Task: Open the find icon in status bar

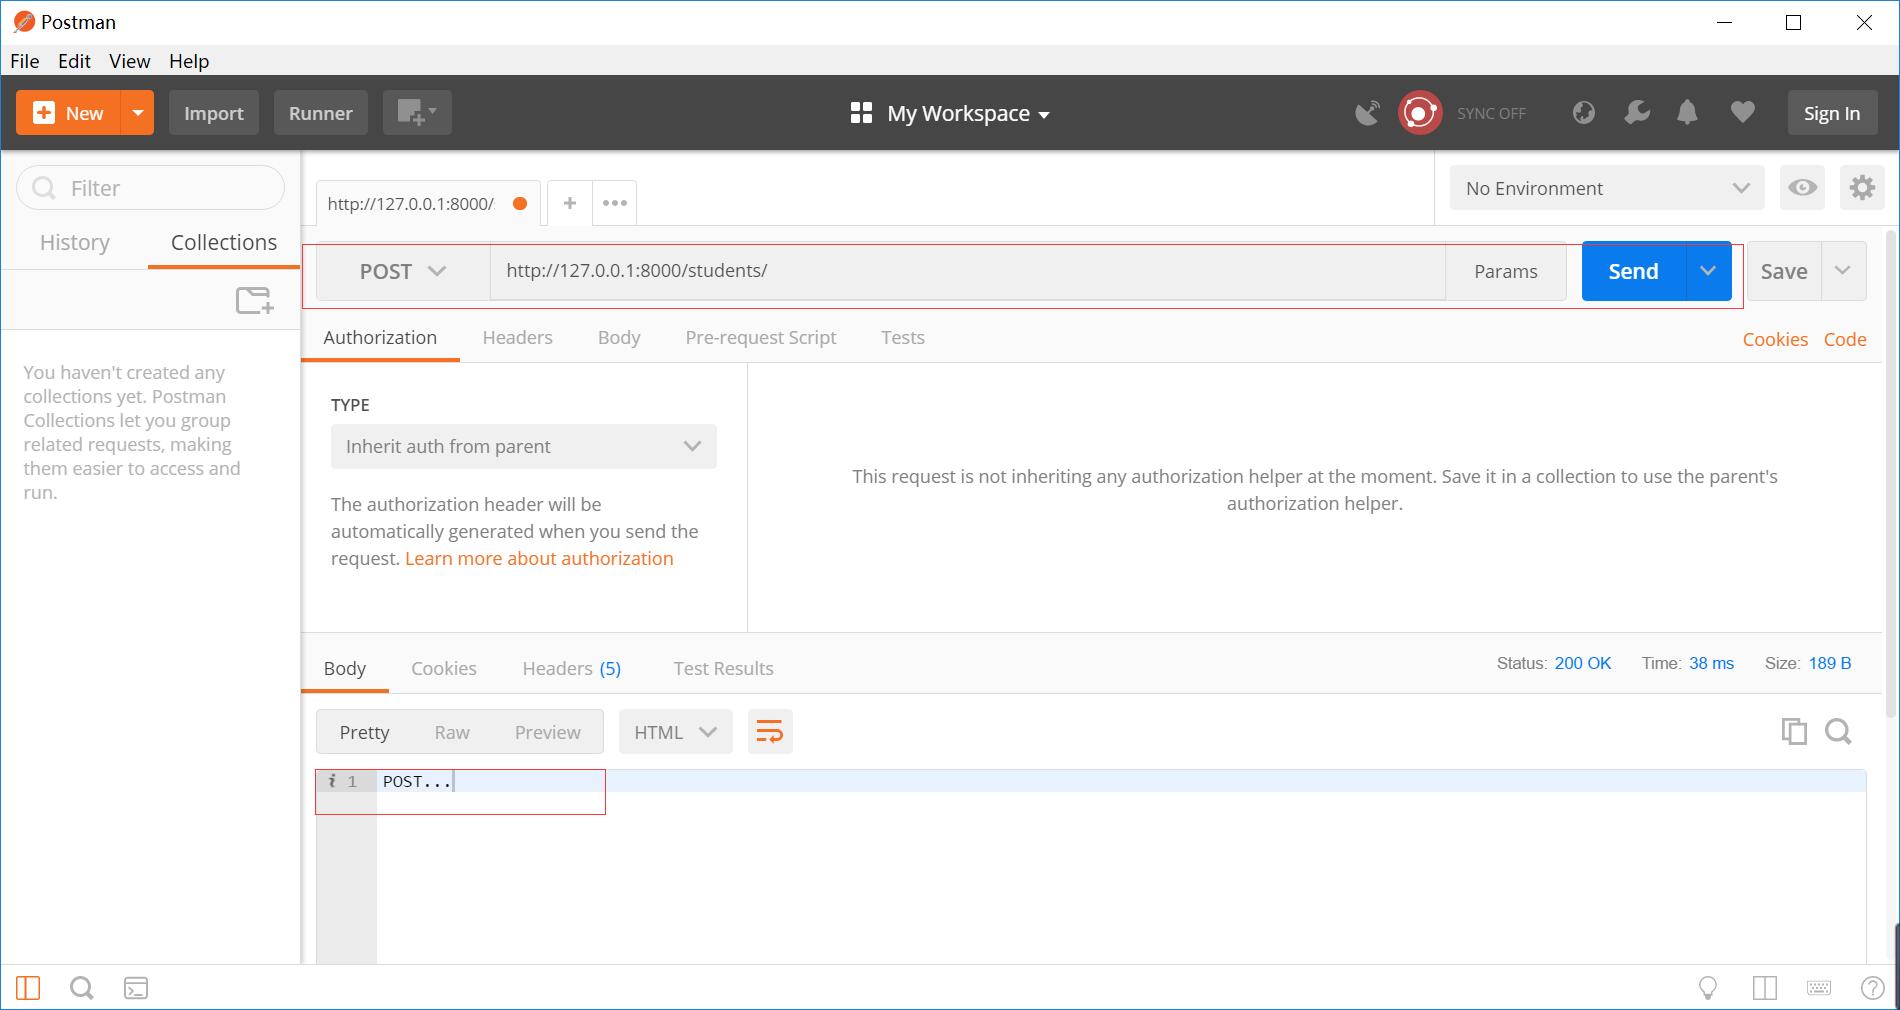Action: point(82,988)
